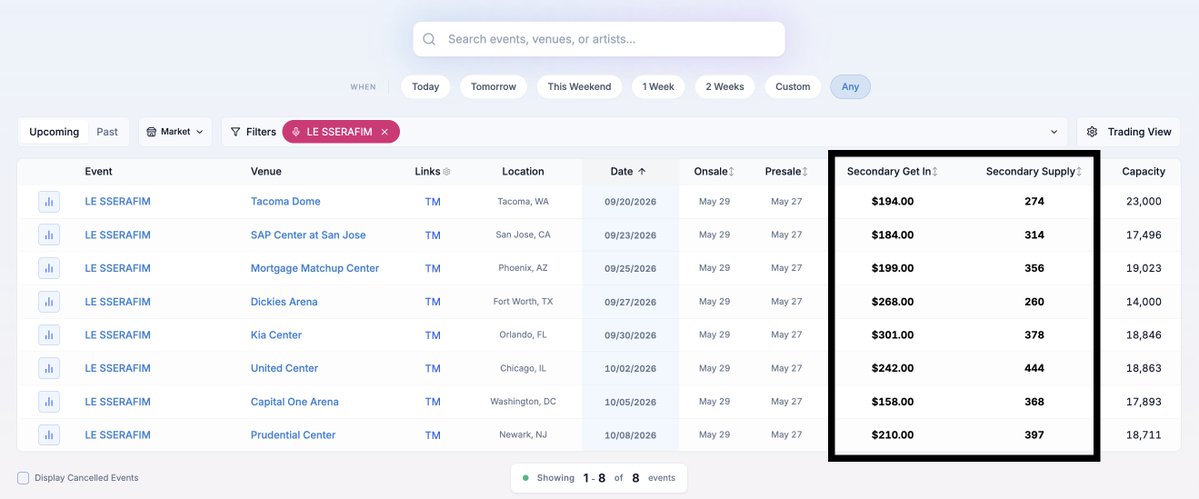Open LE SSERAFIM event in Orlando row

(x=118, y=335)
